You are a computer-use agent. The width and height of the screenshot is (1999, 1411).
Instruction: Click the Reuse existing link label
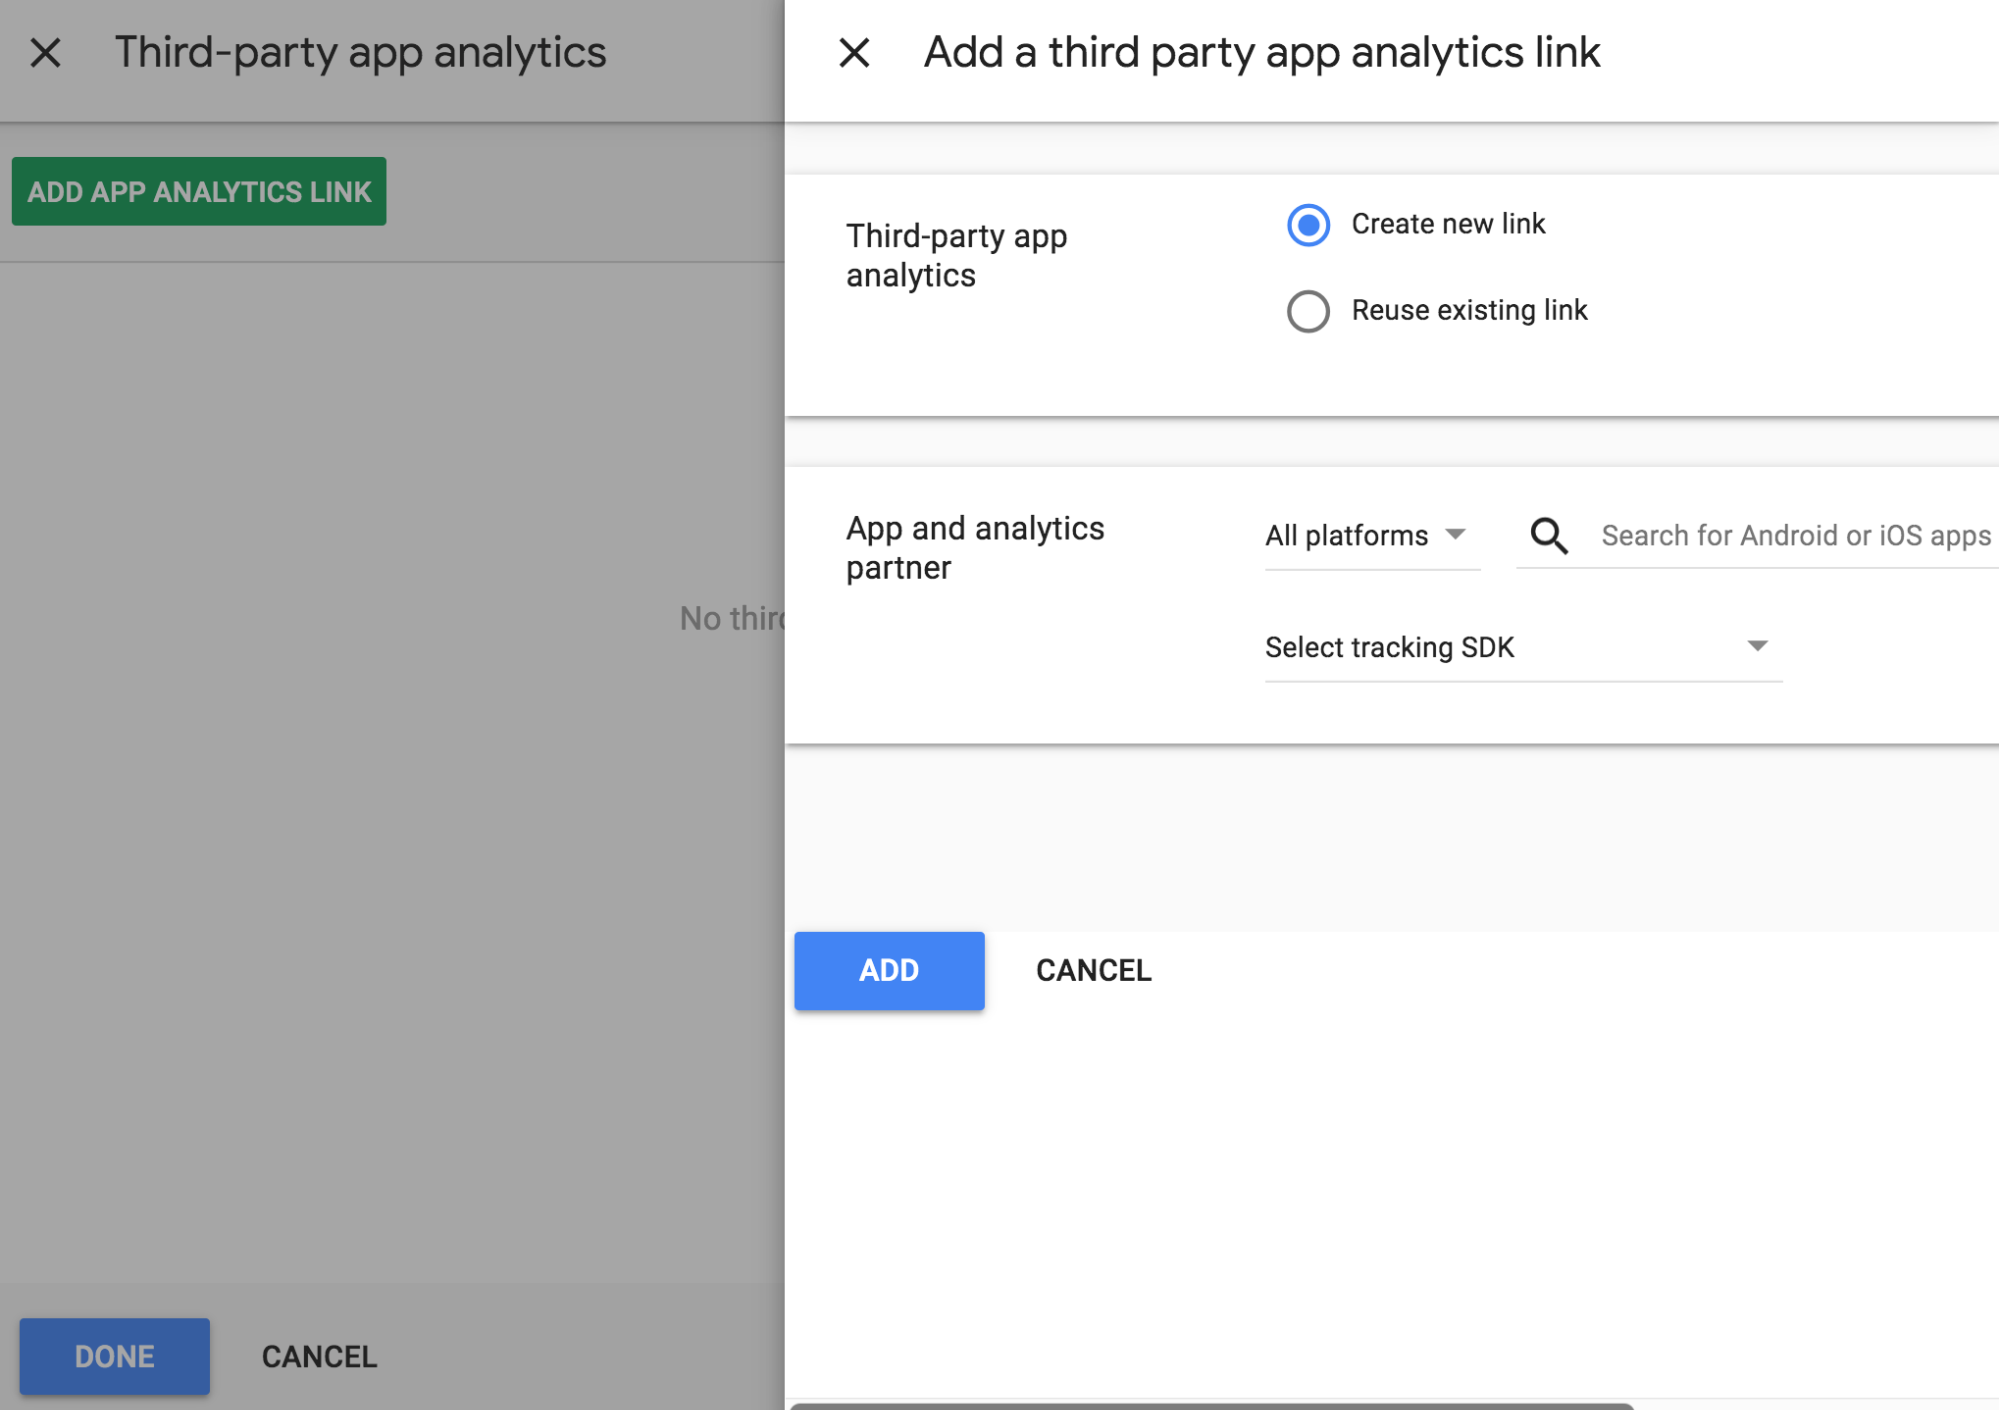[x=1469, y=311]
